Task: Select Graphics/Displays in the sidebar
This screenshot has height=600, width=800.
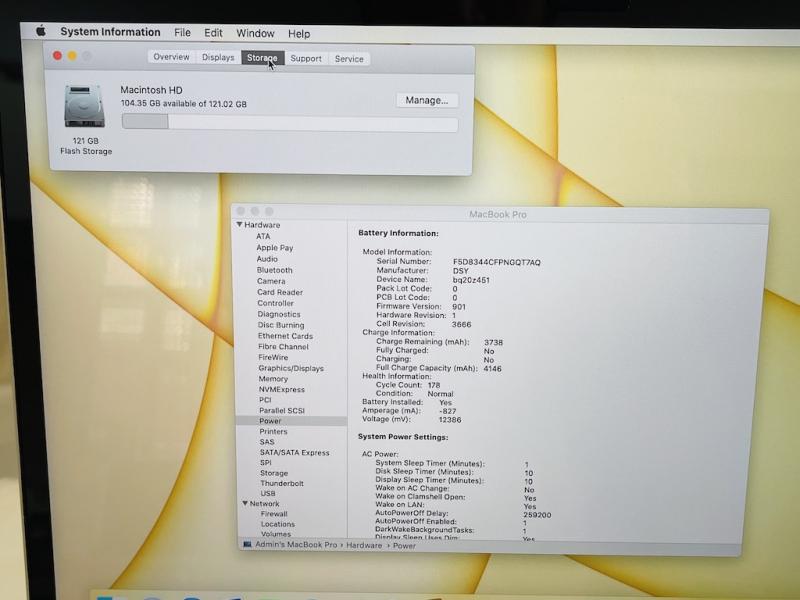Action: click(x=291, y=368)
